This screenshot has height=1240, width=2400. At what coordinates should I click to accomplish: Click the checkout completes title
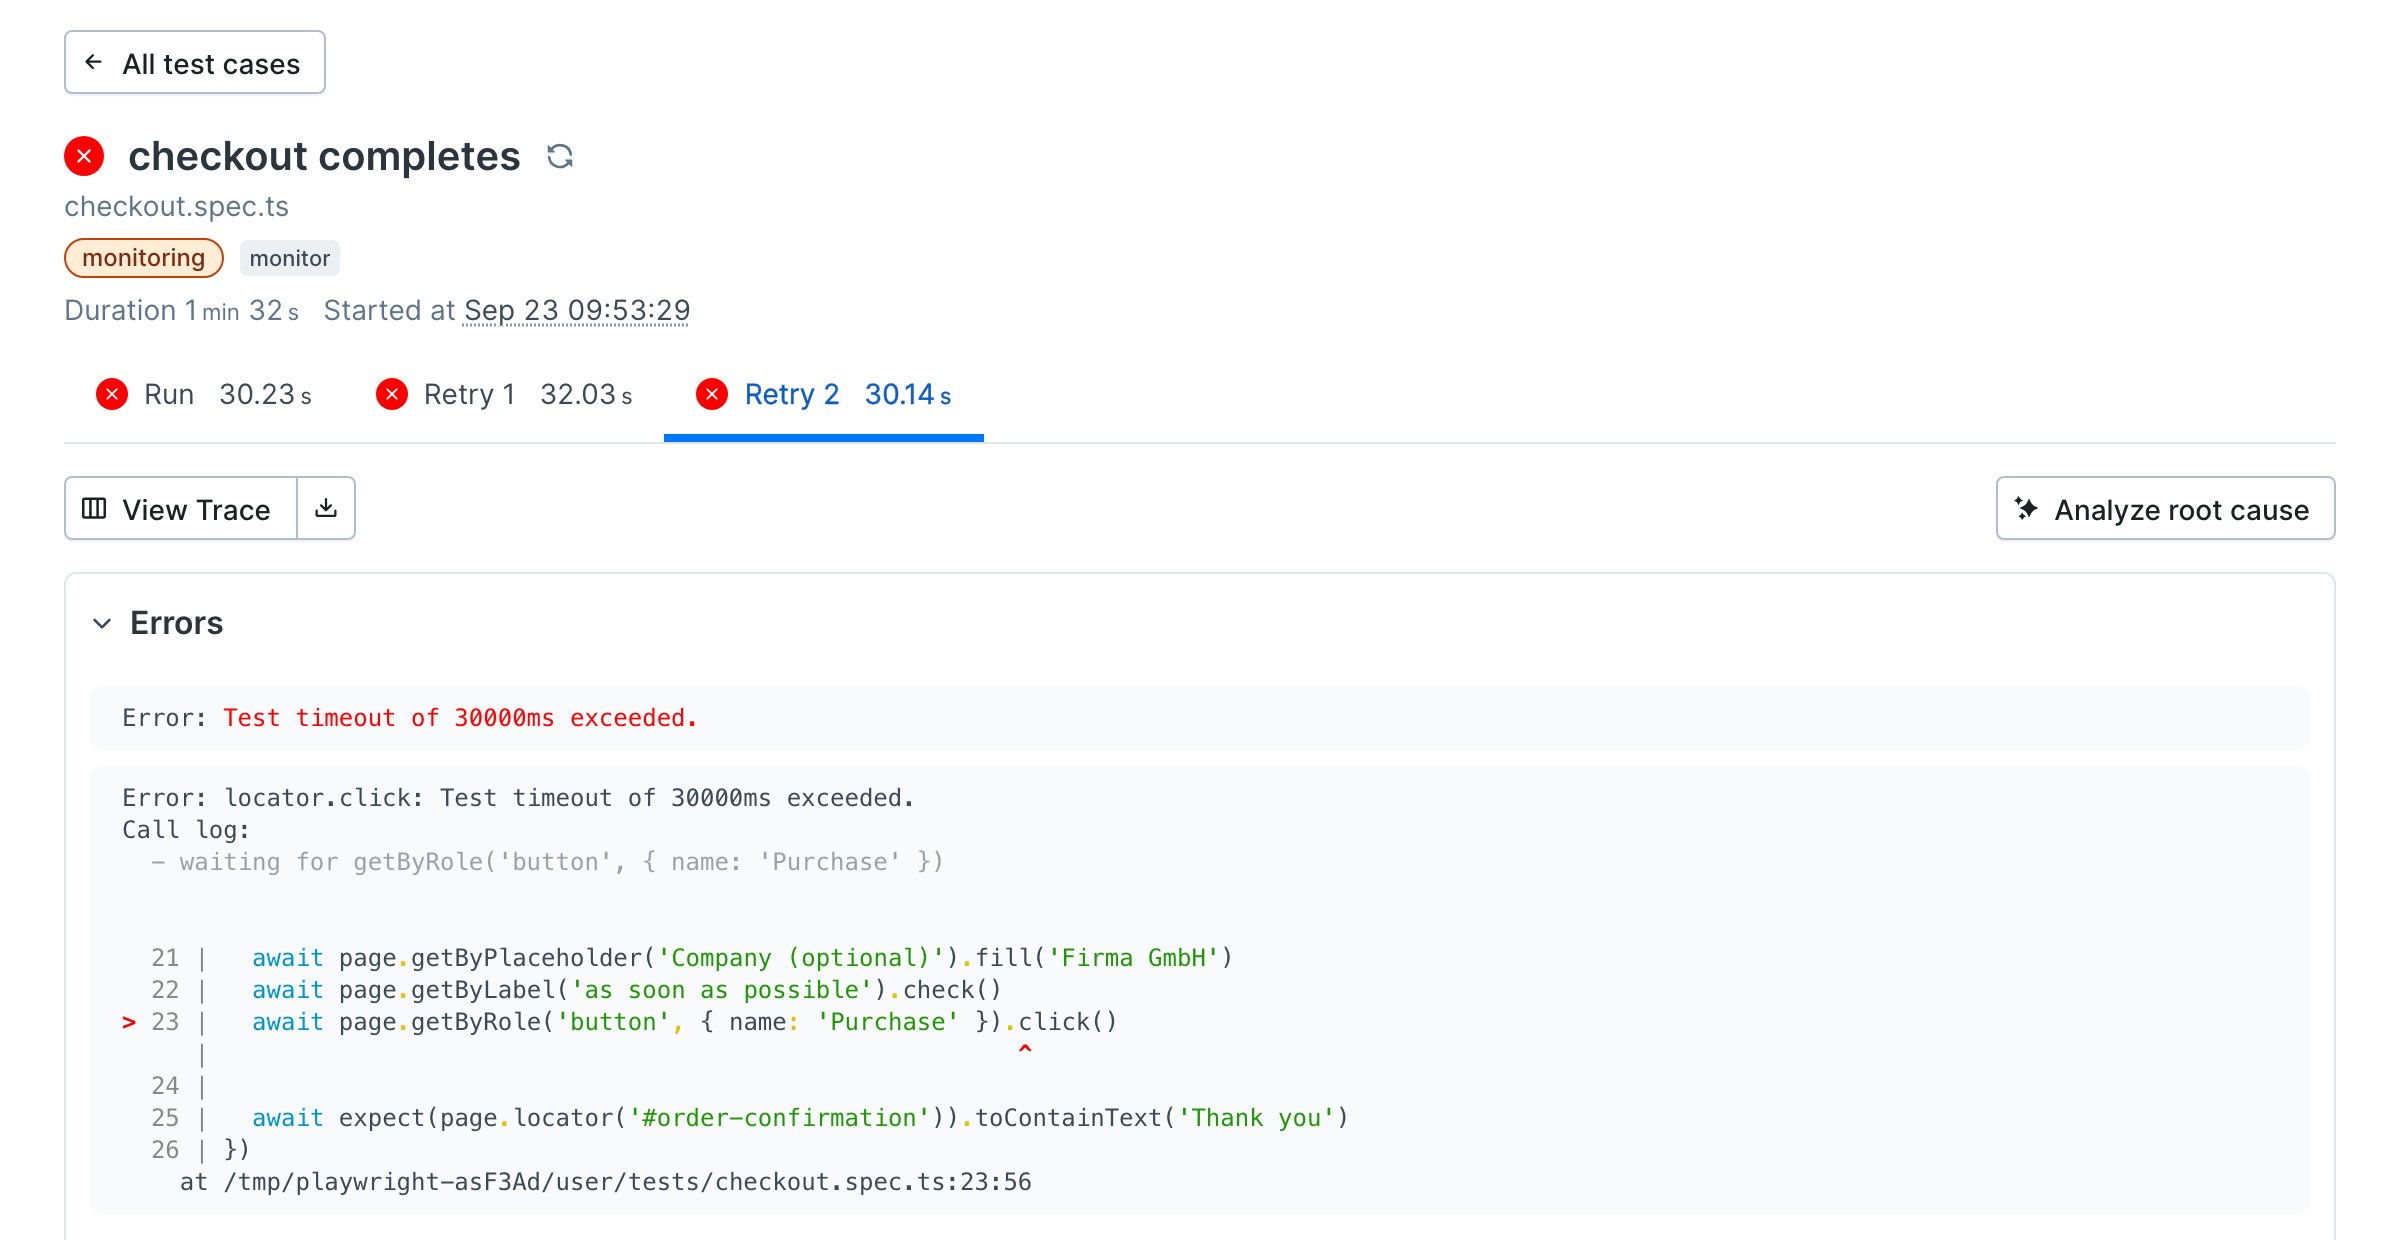(325, 156)
